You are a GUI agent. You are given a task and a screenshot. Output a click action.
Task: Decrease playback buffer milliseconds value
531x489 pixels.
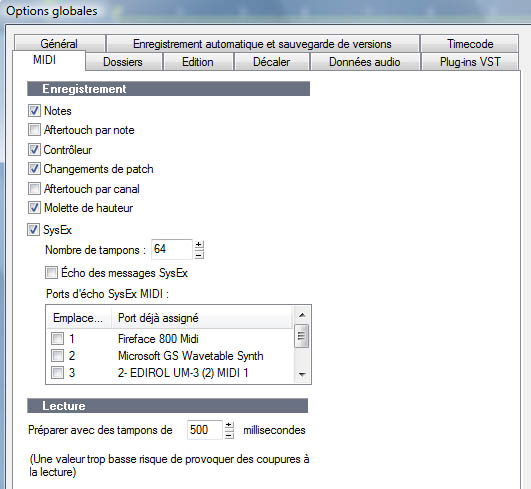click(x=229, y=434)
